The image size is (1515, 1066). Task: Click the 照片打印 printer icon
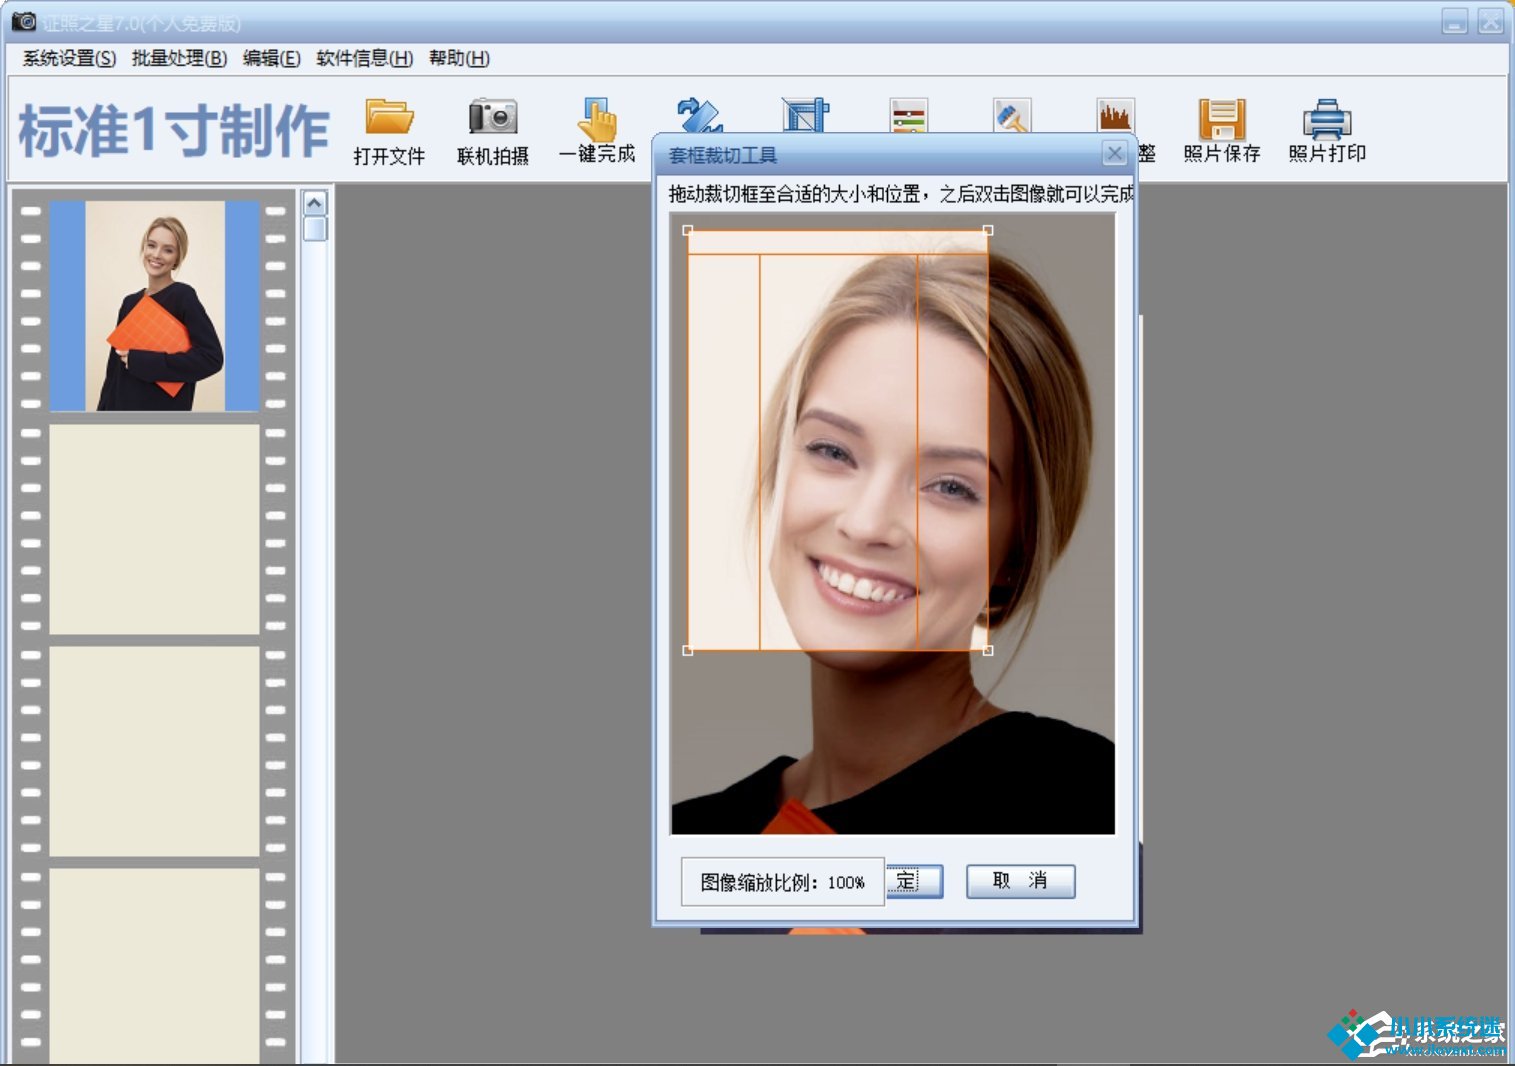pyautogui.click(x=1326, y=119)
